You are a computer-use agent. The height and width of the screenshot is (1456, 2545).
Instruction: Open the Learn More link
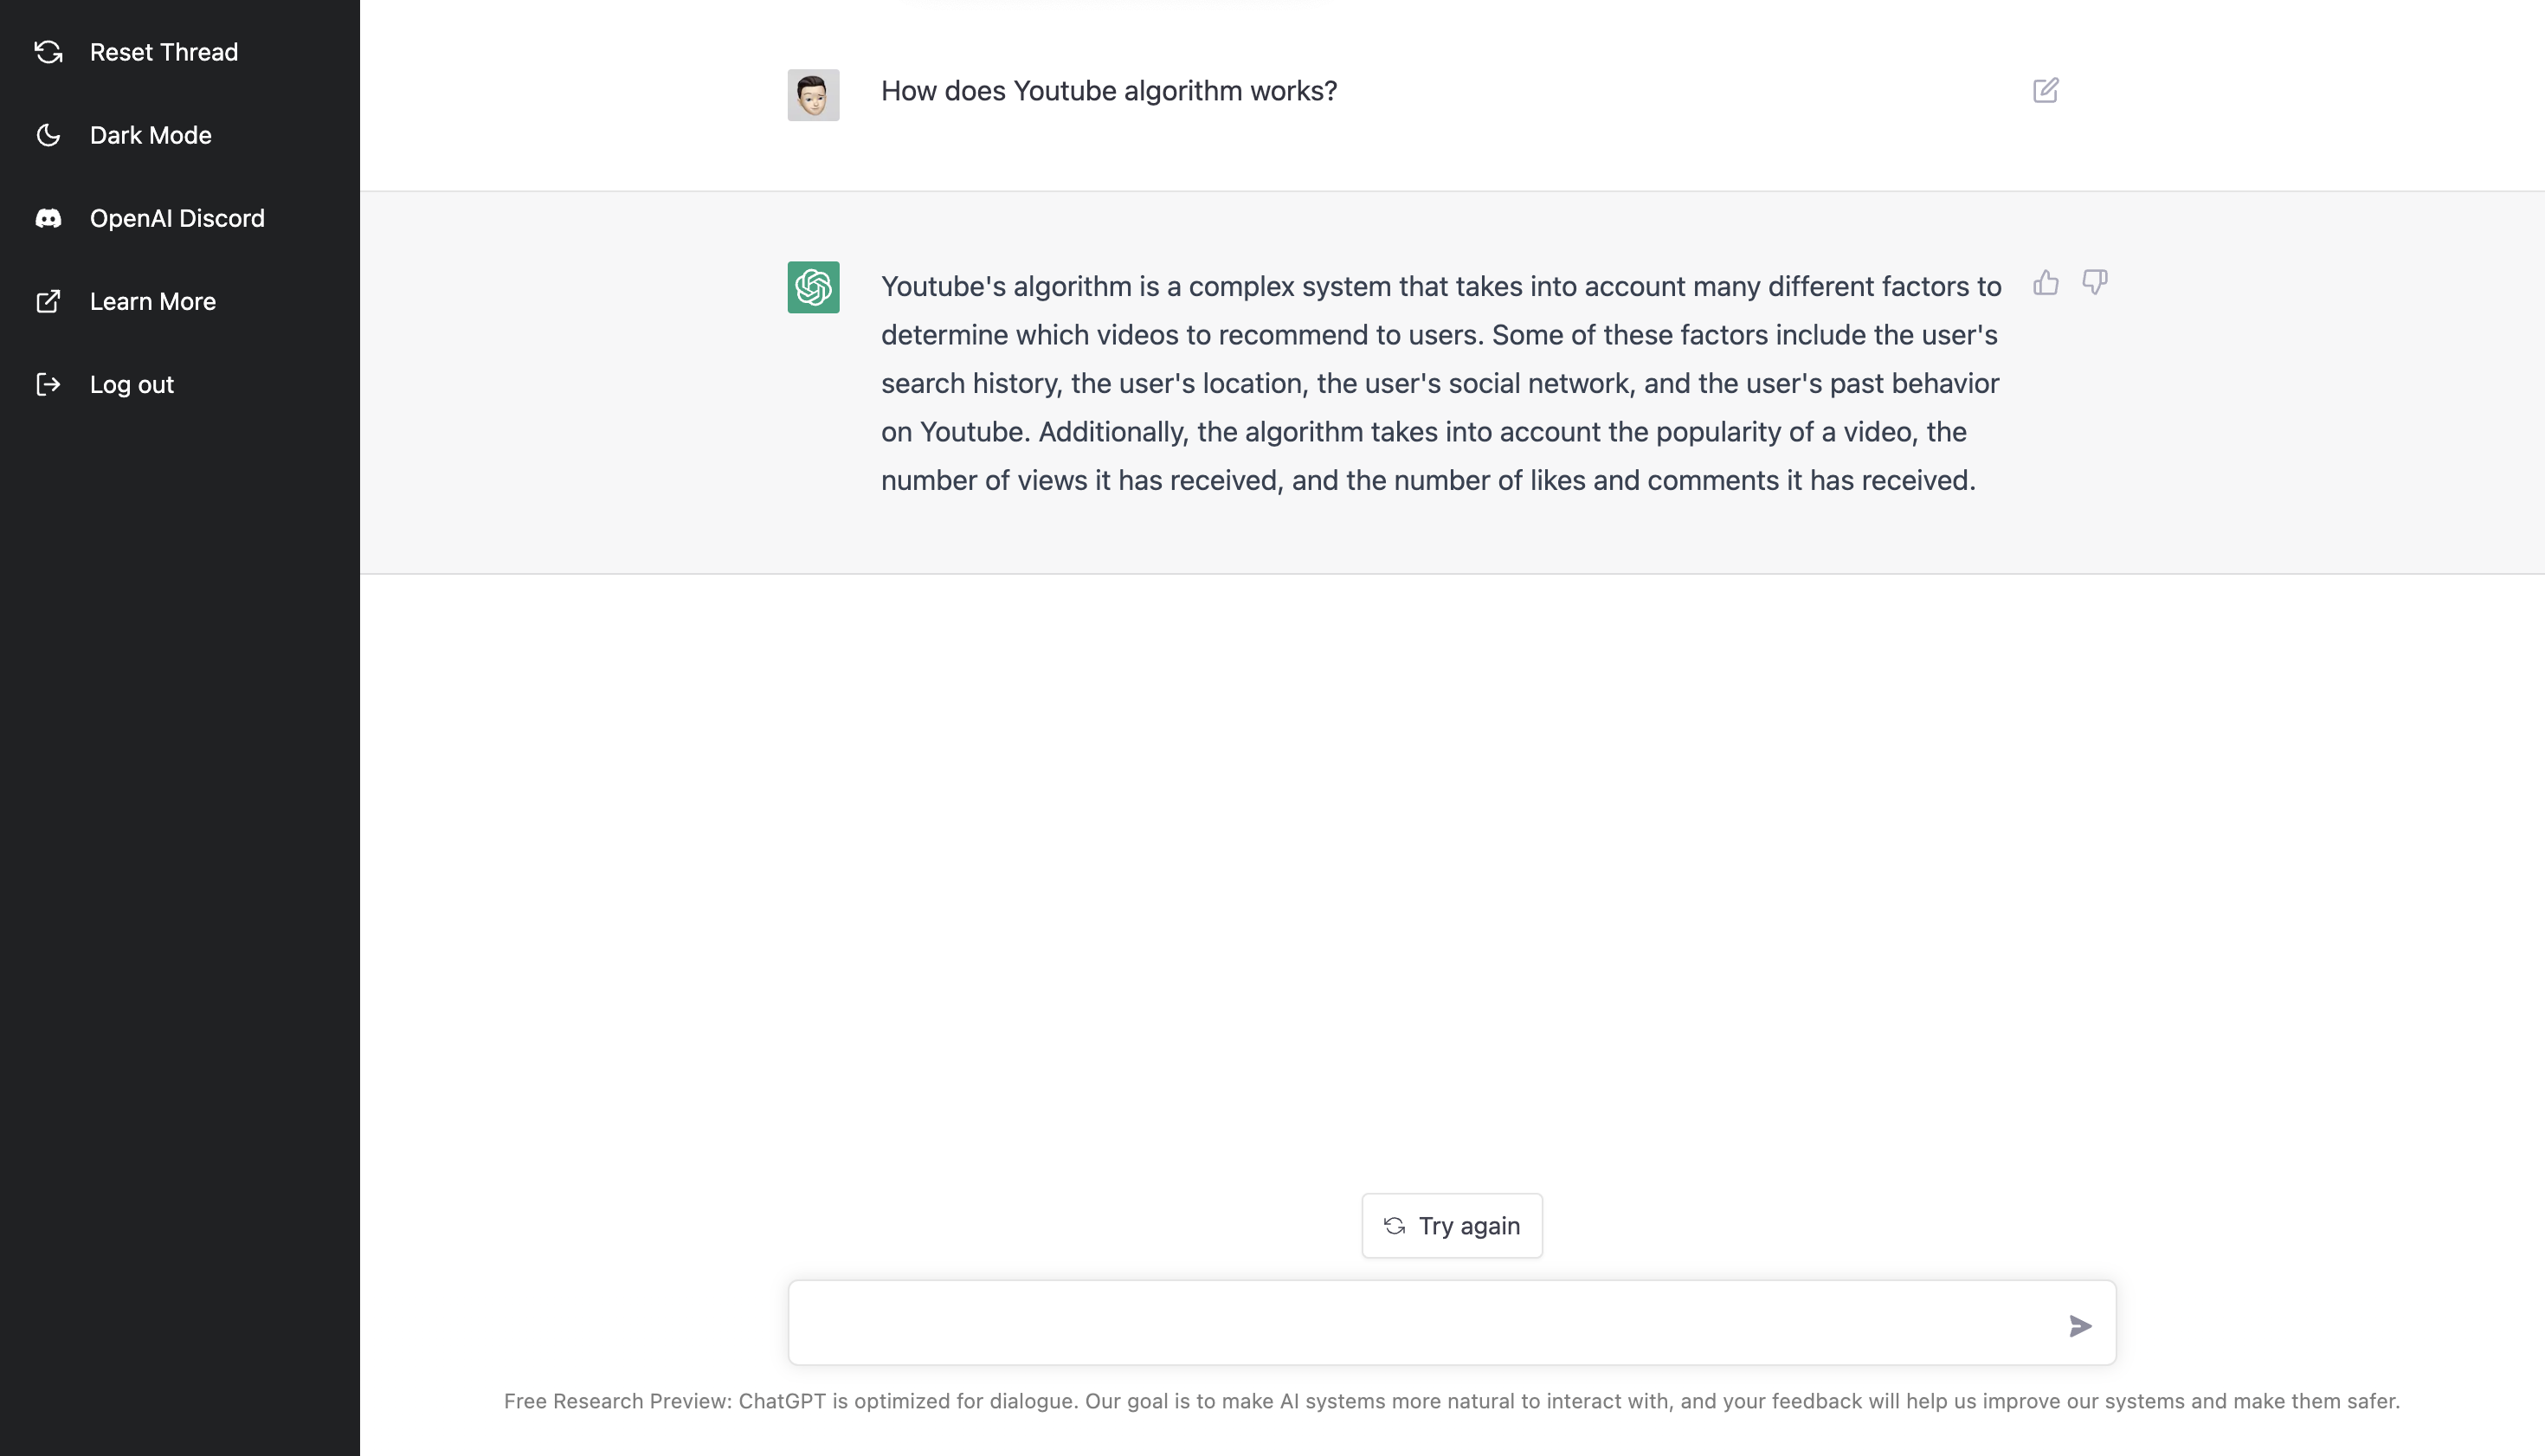pyautogui.click(x=153, y=301)
